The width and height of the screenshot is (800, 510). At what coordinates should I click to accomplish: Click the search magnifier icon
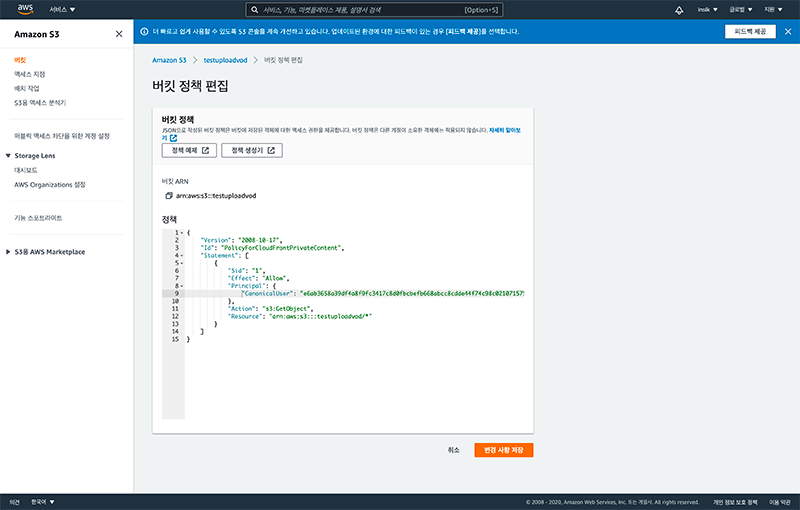click(255, 10)
